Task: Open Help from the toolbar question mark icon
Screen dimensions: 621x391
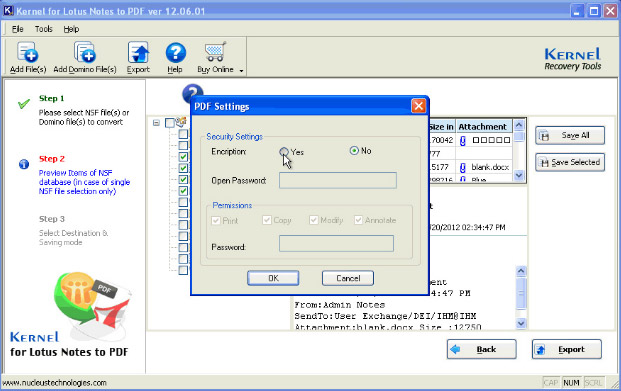Action: pyautogui.click(x=175, y=52)
